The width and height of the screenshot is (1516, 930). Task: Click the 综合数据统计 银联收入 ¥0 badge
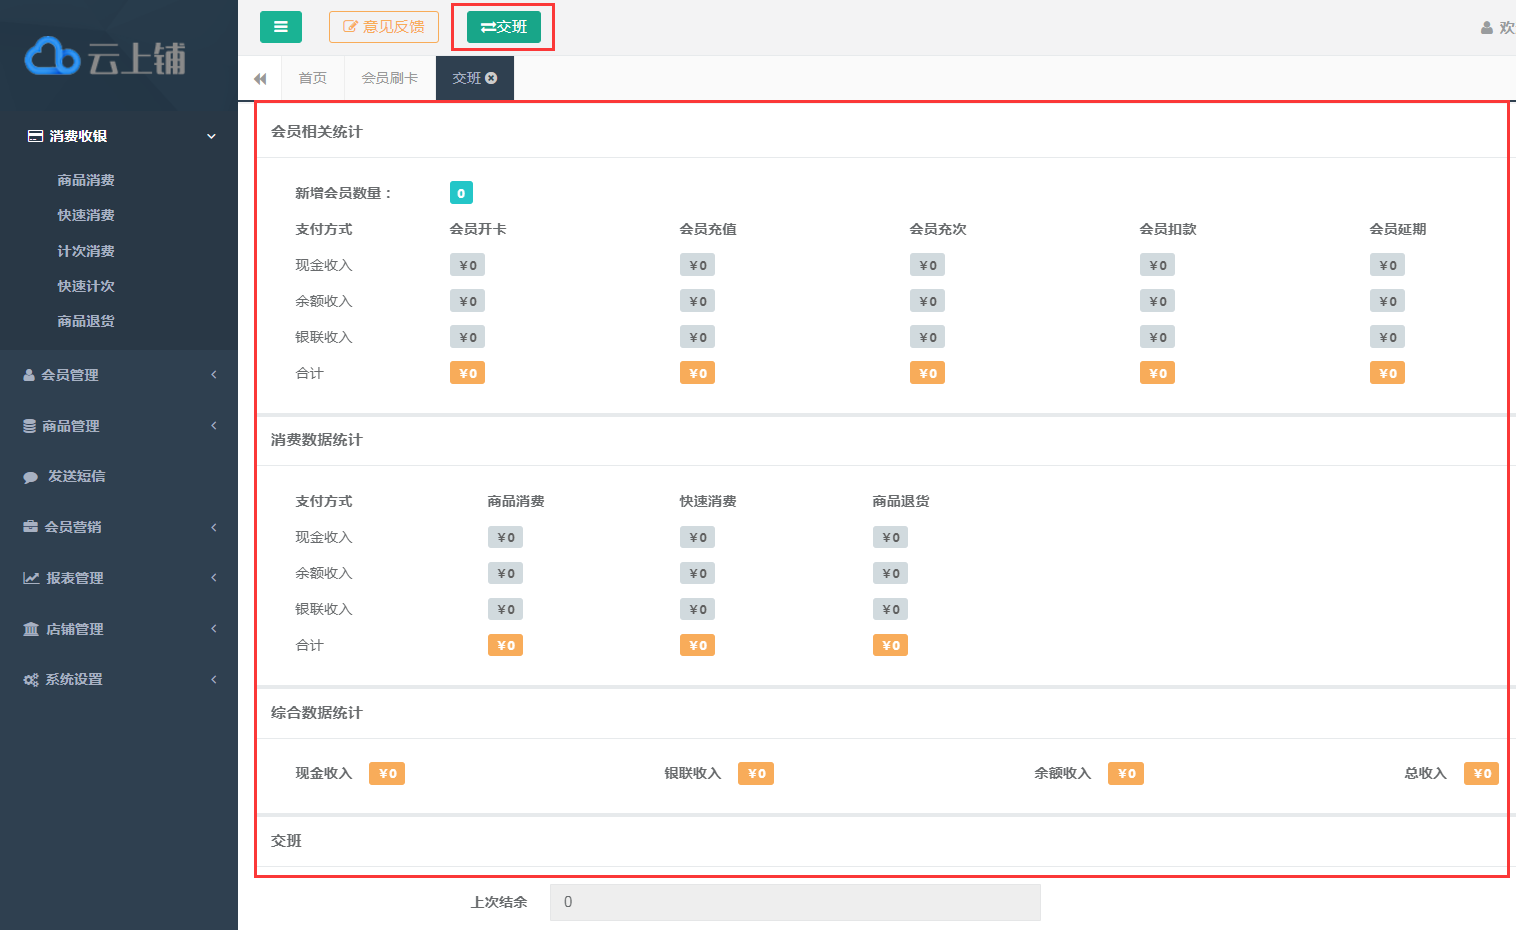coord(756,773)
